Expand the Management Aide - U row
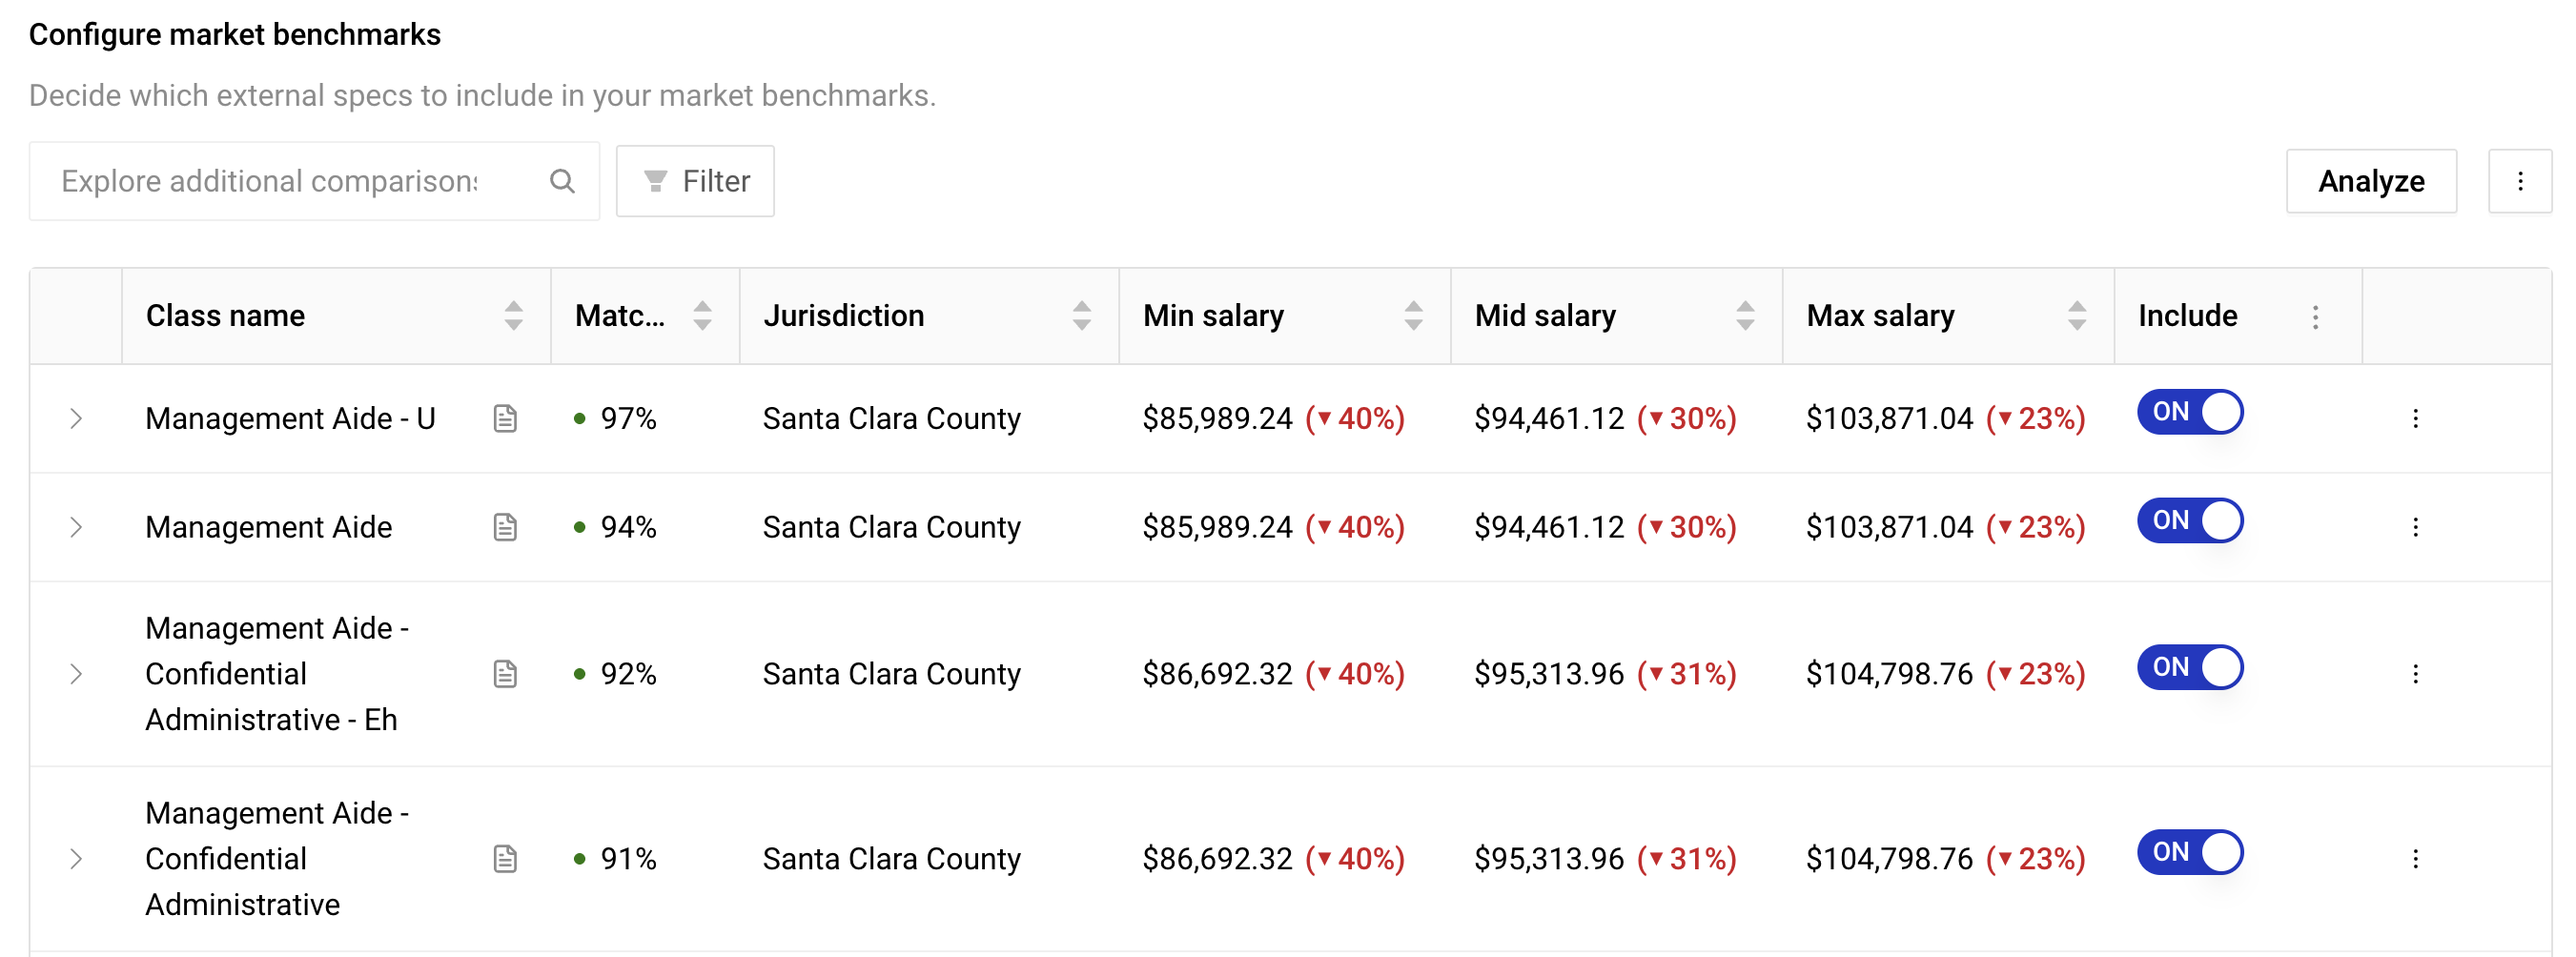This screenshot has width=2576, height=957. pos(76,418)
